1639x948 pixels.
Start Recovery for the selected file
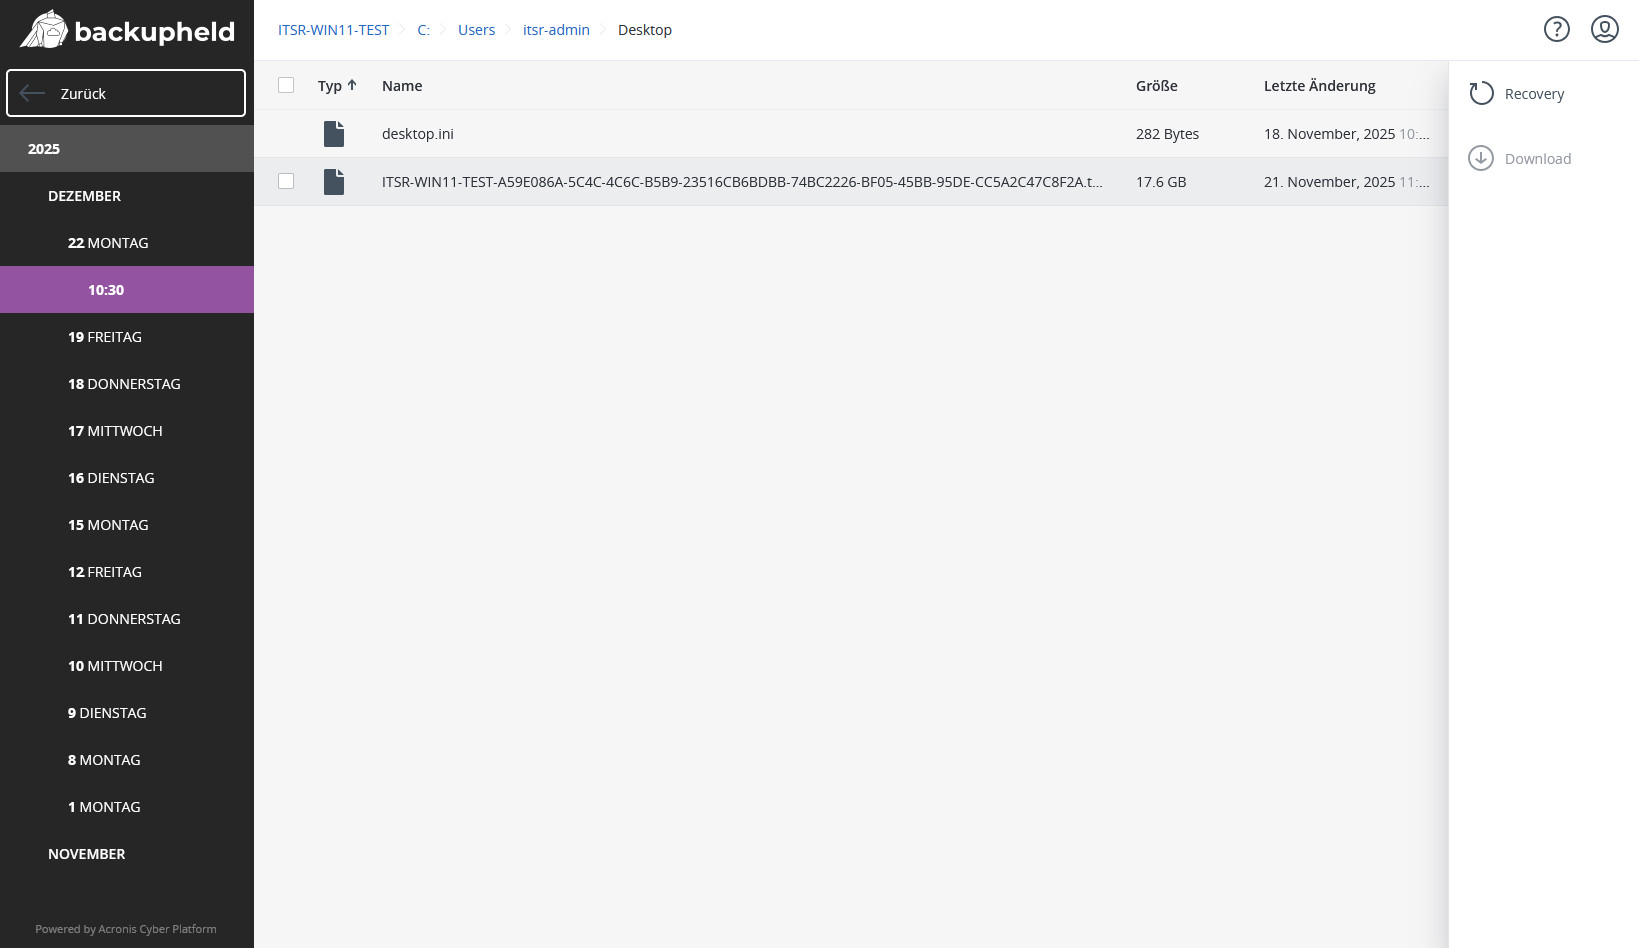click(x=1516, y=93)
